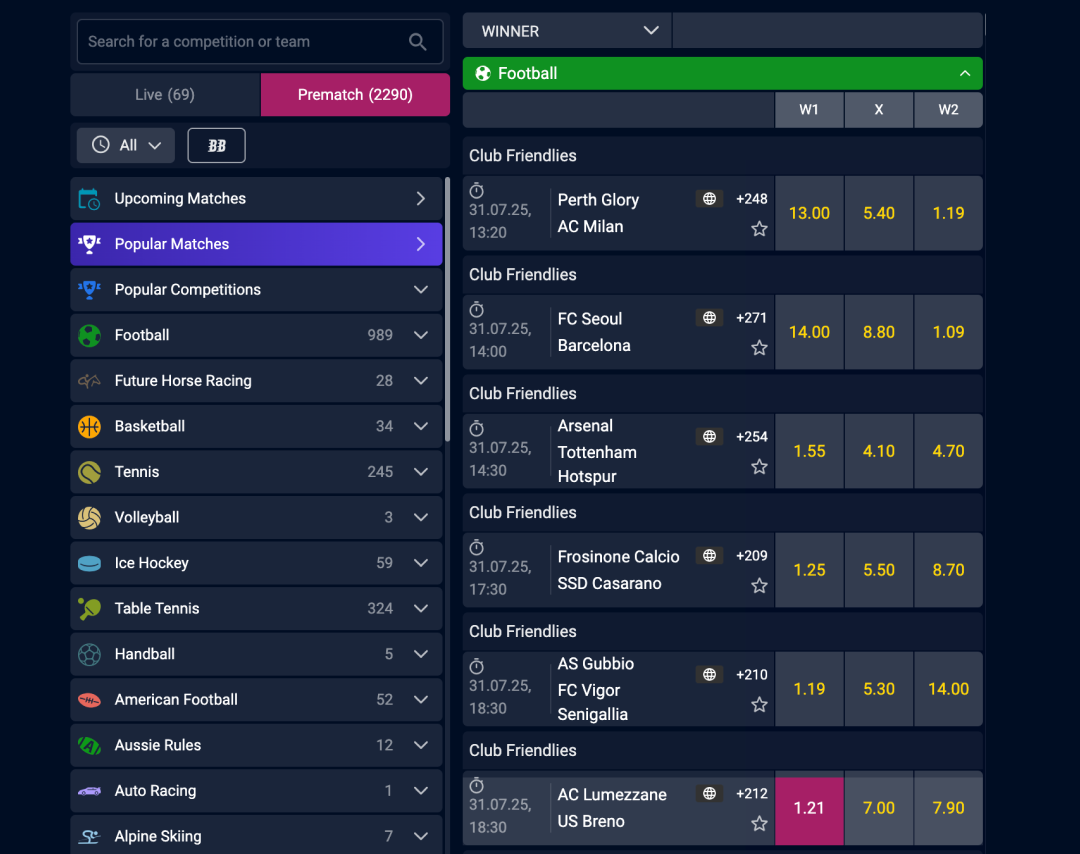Favorite the Frosinone Calcio vs SSD Casarano match

coord(759,586)
